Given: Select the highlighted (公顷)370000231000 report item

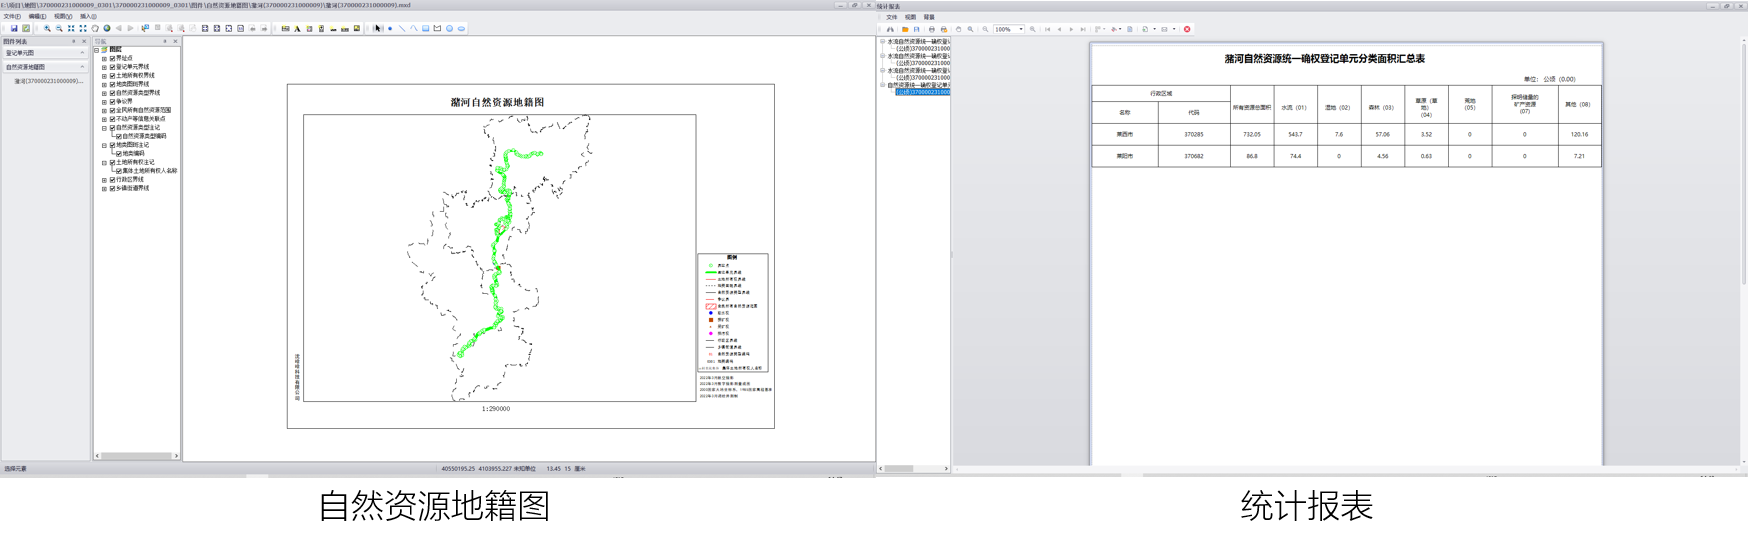Looking at the screenshot, I should point(922,92).
